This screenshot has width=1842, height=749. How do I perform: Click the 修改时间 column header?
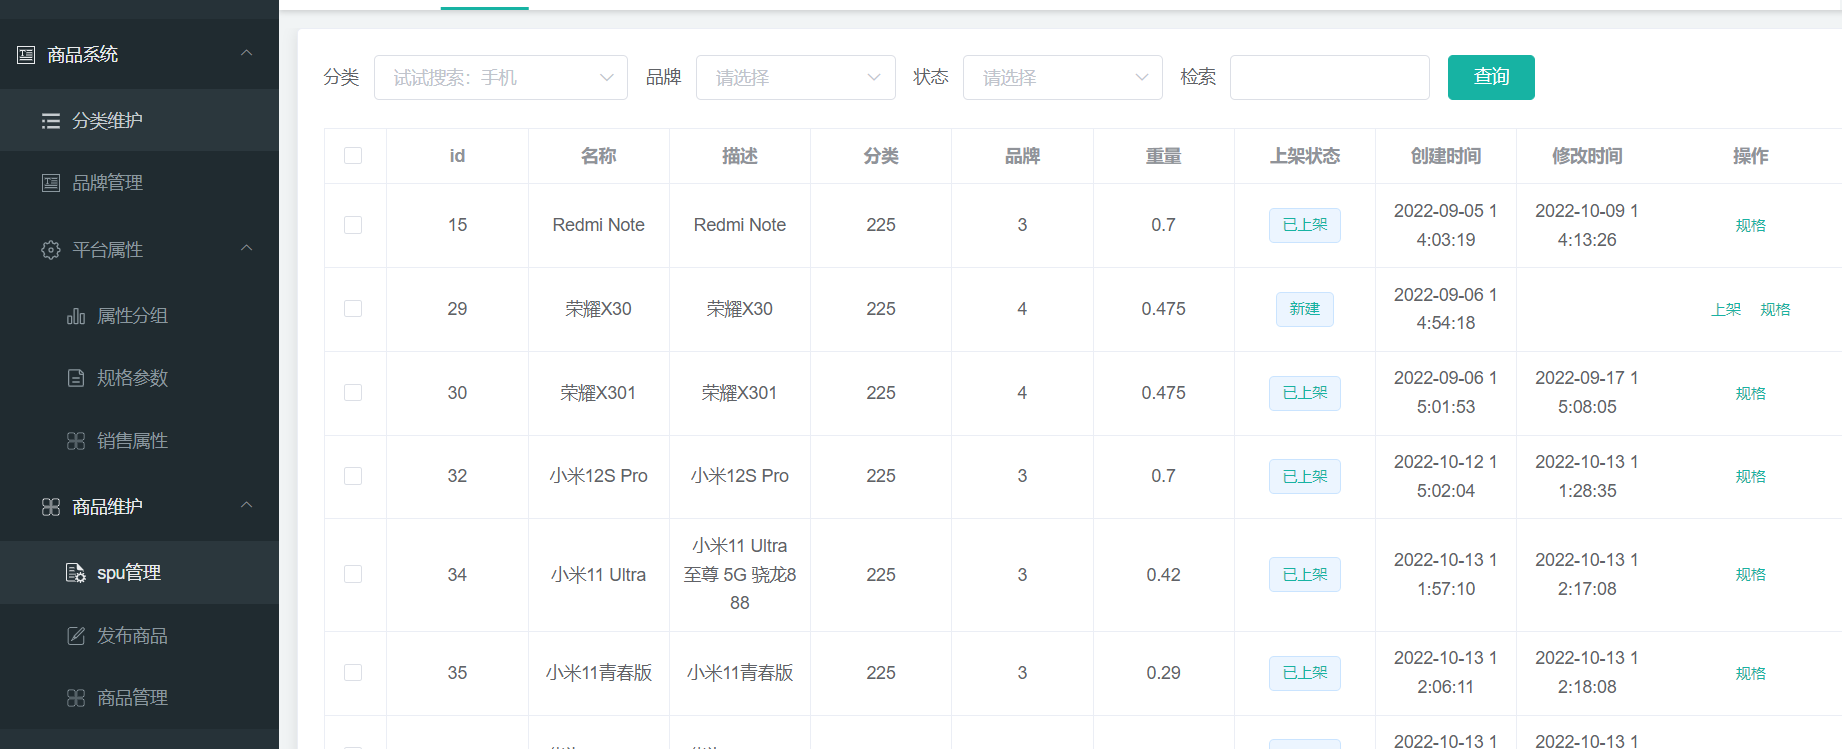1587,156
